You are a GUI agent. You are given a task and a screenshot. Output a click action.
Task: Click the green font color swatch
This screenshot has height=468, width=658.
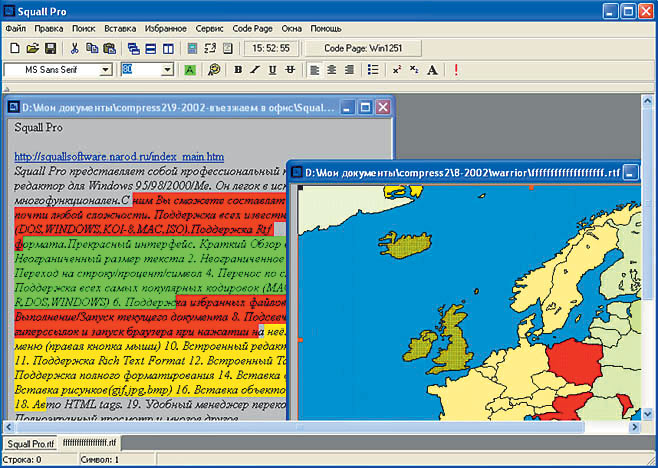[x=190, y=70]
